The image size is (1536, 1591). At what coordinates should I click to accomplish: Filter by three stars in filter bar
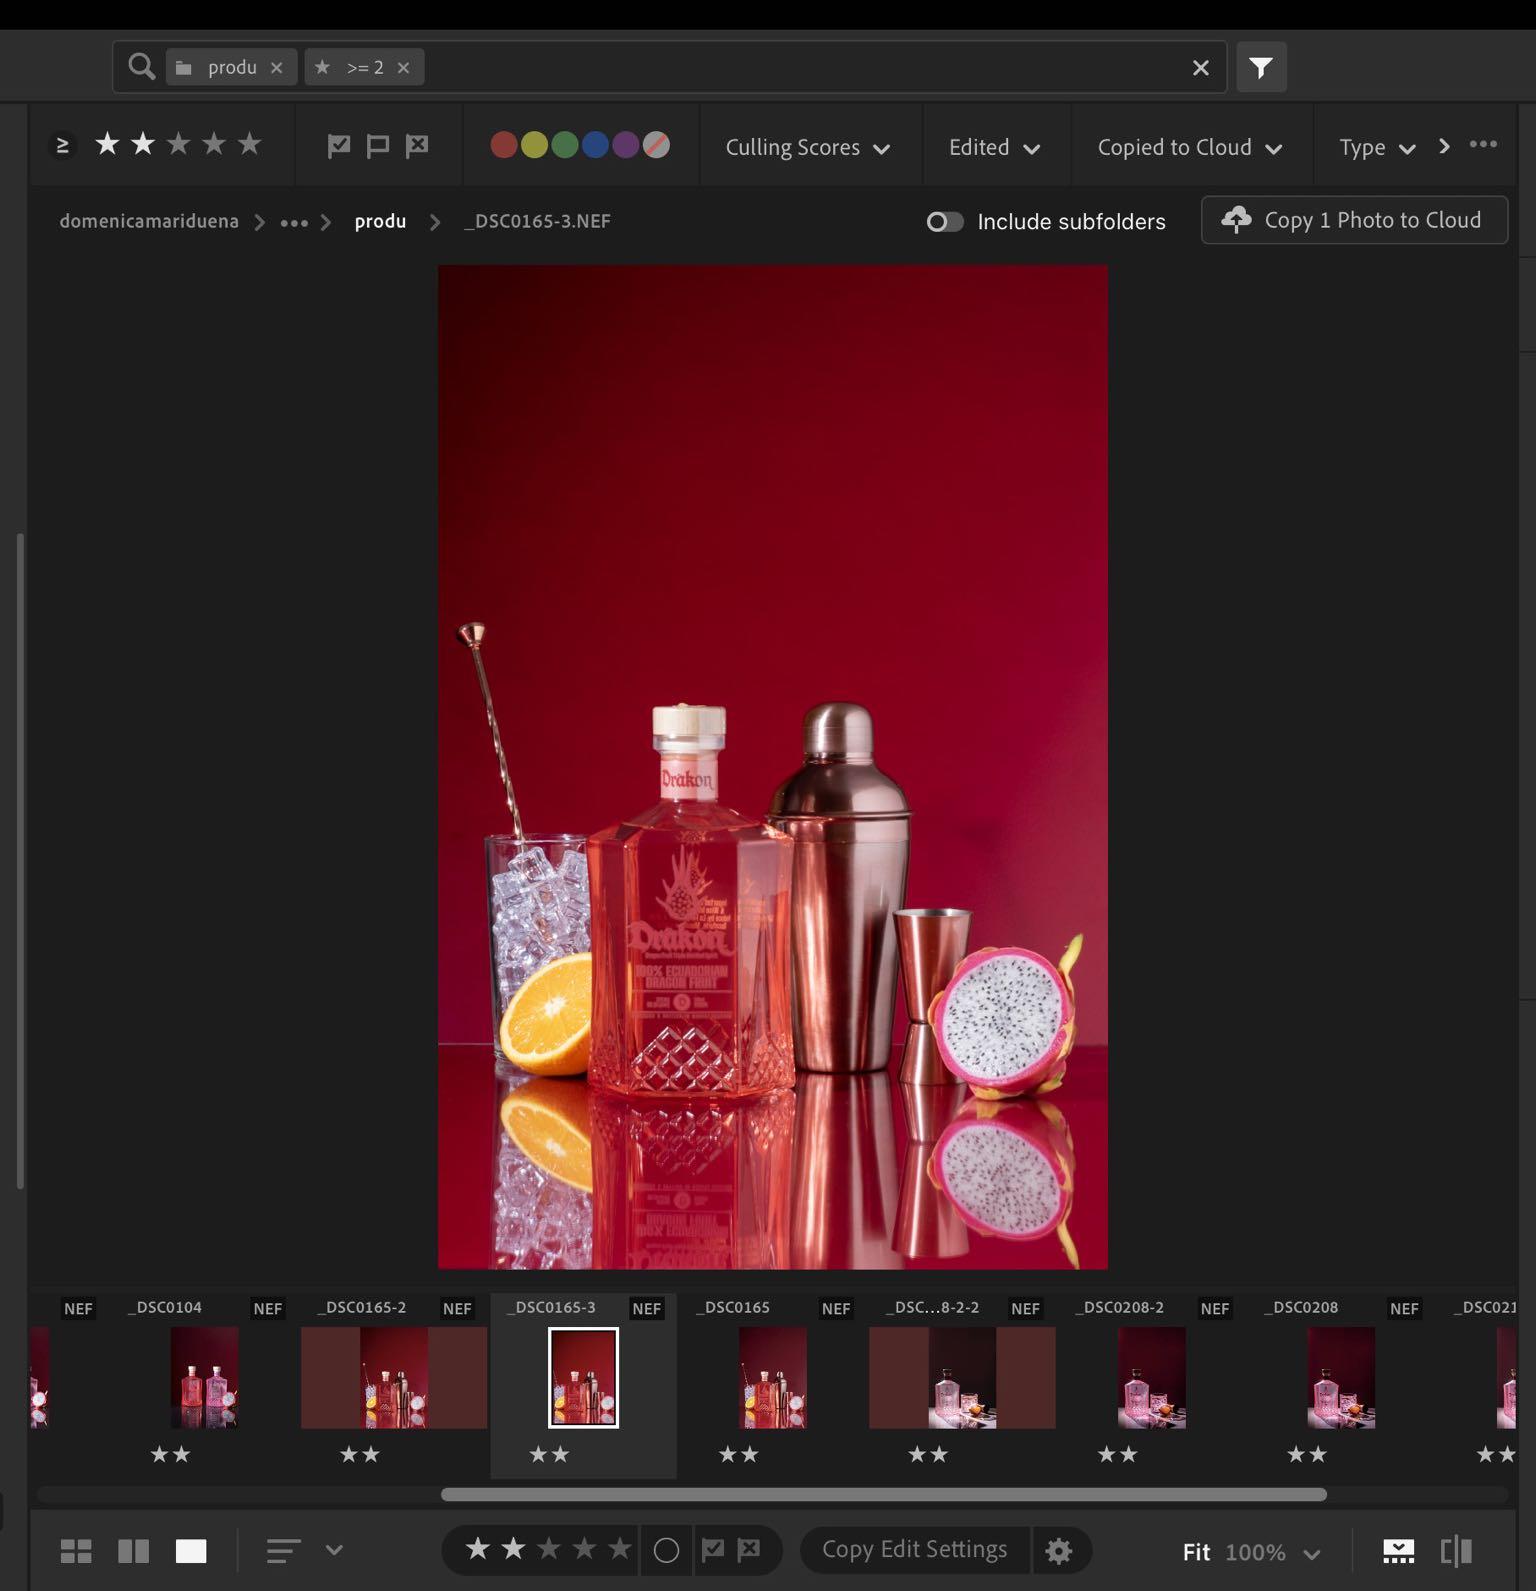pos(178,145)
